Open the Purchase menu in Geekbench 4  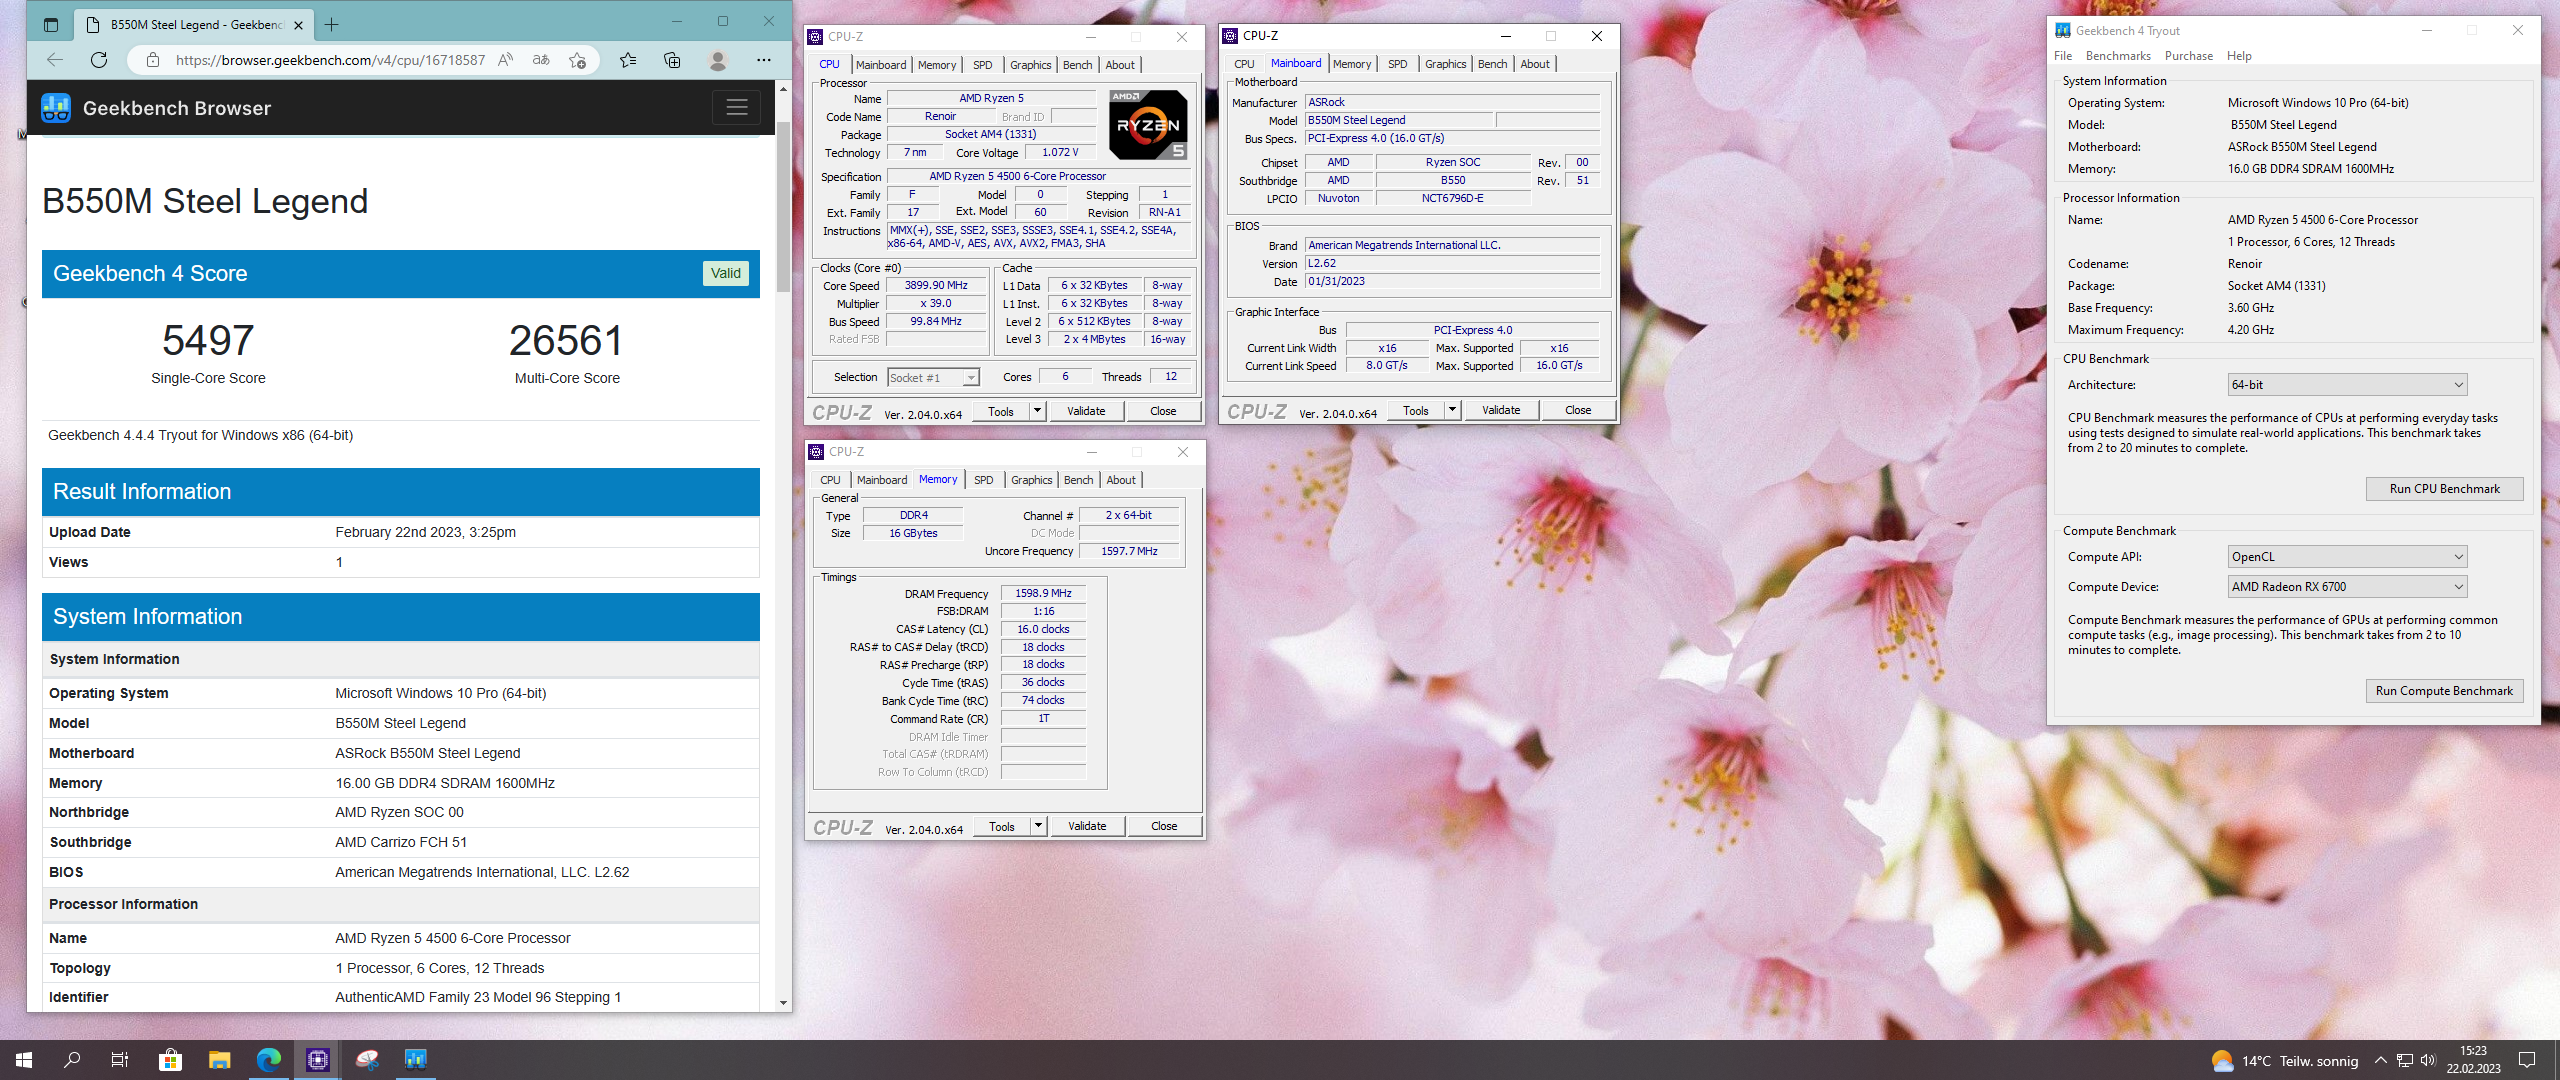(2189, 56)
